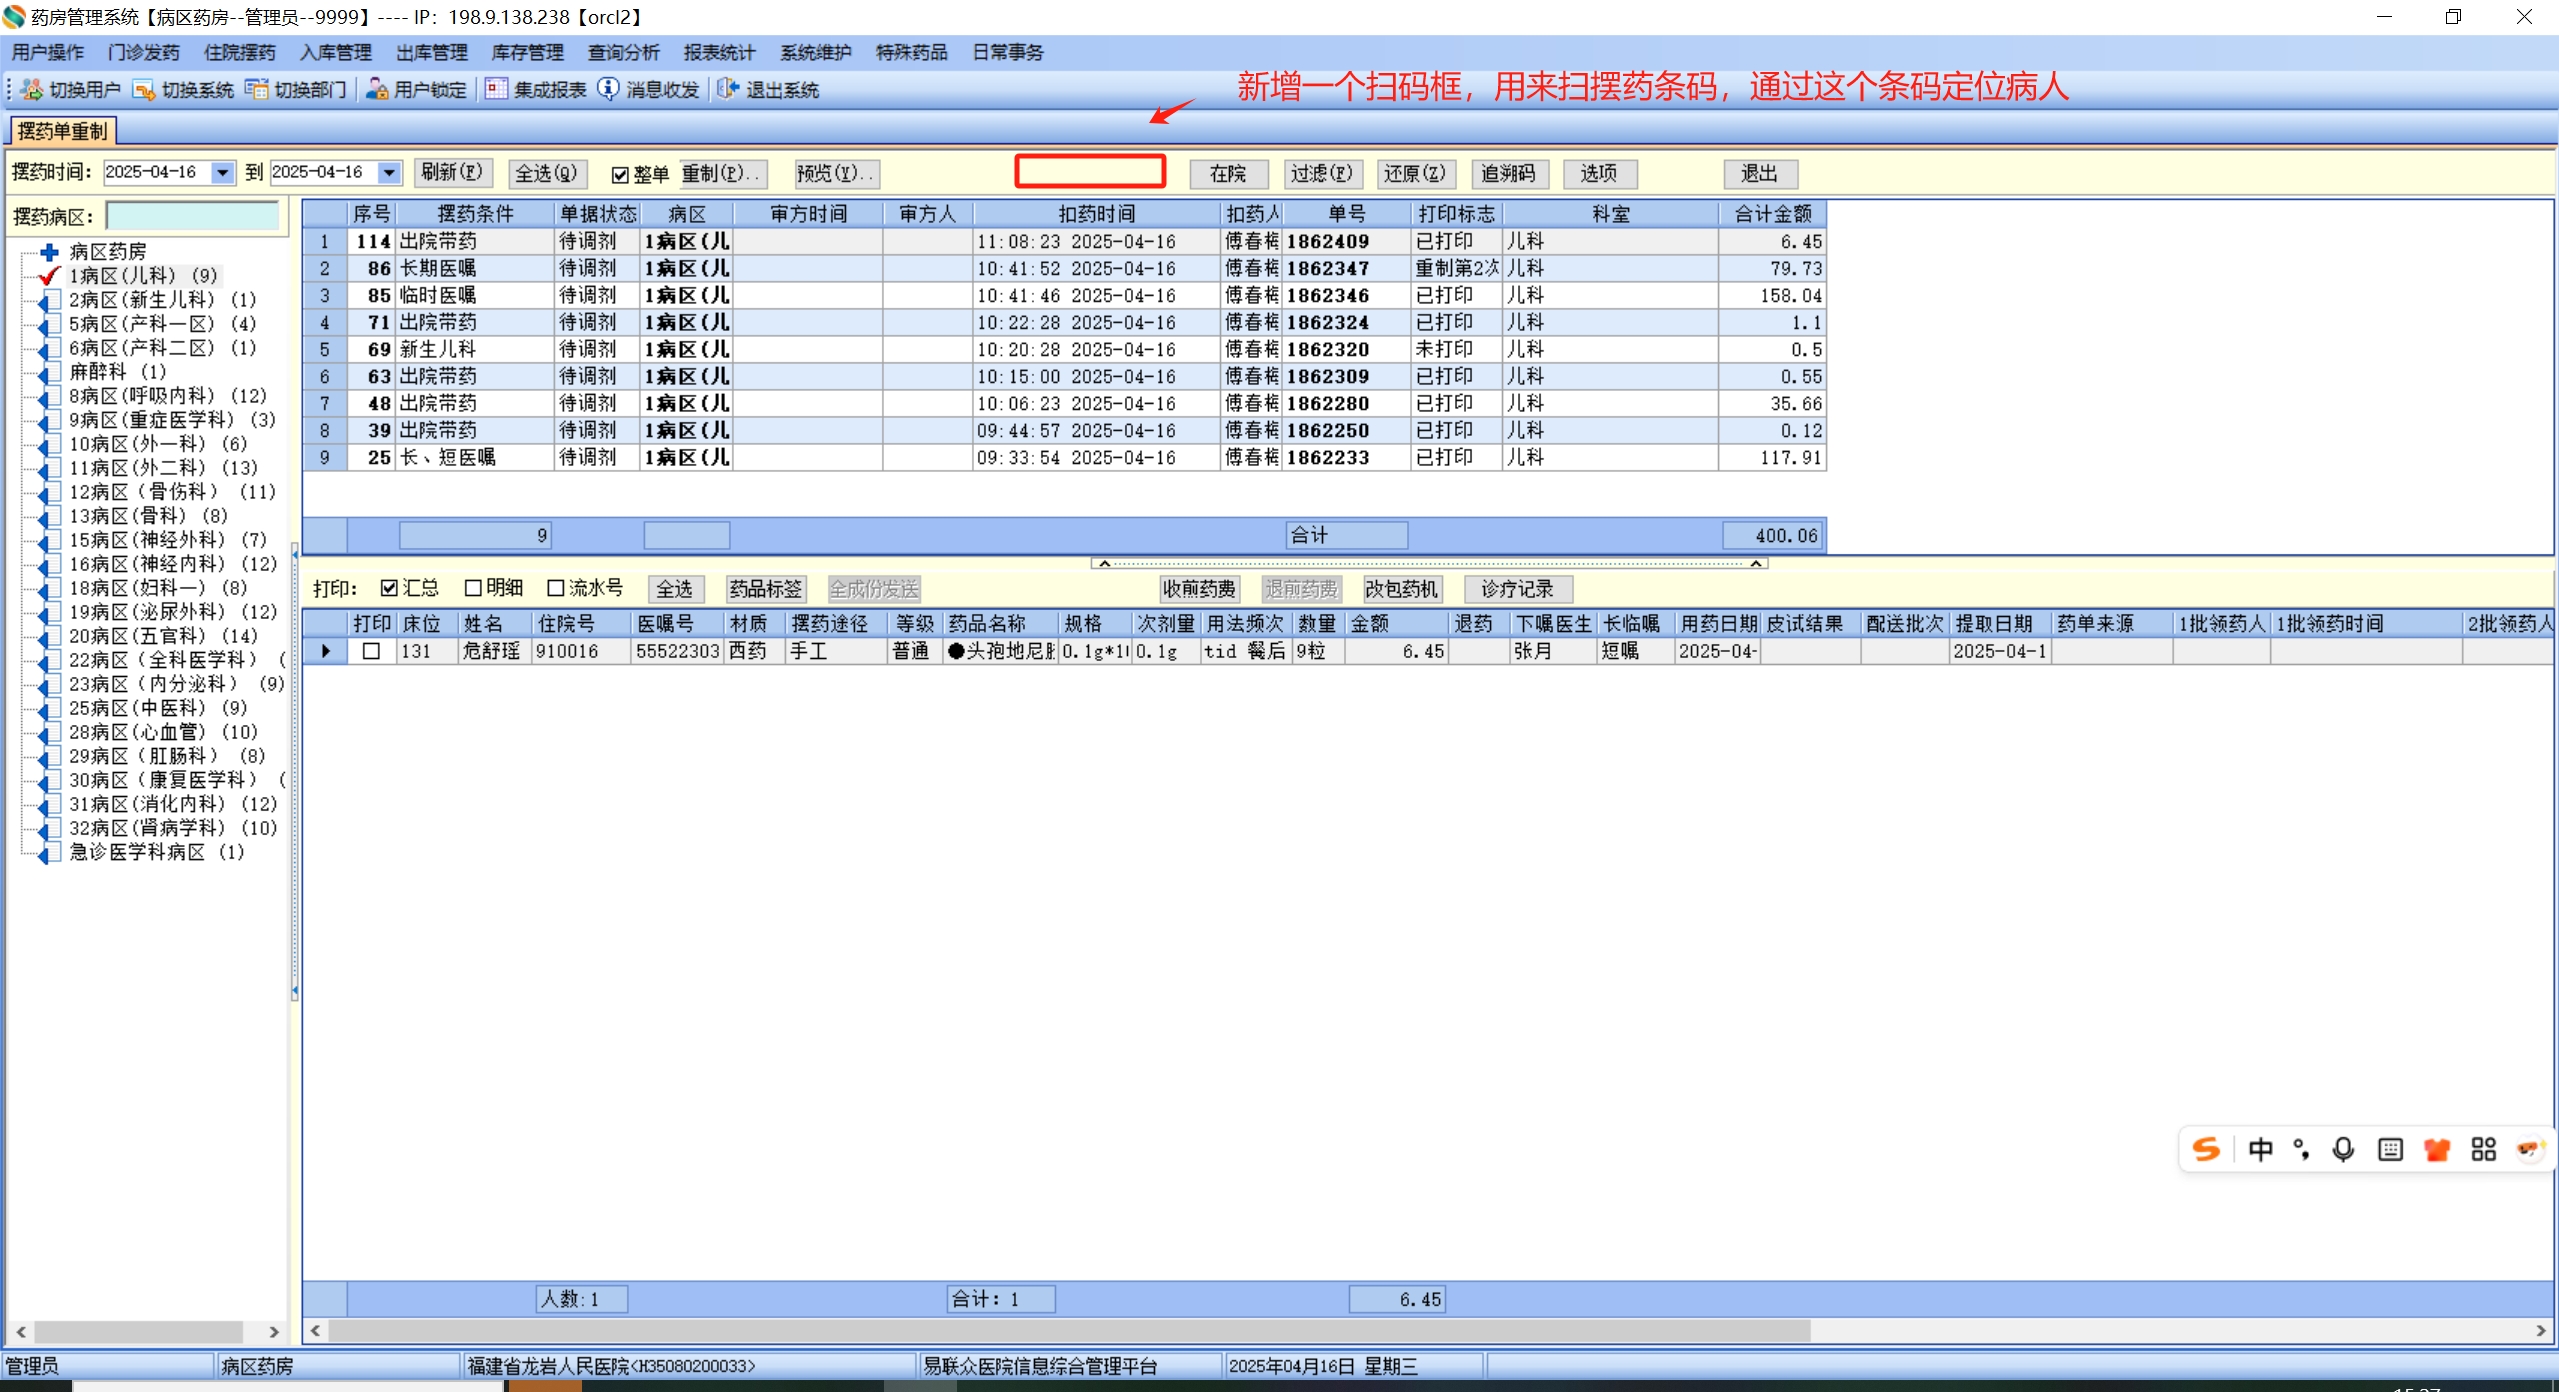Image resolution: width=2559 pixels, height=1392 pixels.
Task: Open the 集成报表 integrated report icon
Action: coord(497,90)
